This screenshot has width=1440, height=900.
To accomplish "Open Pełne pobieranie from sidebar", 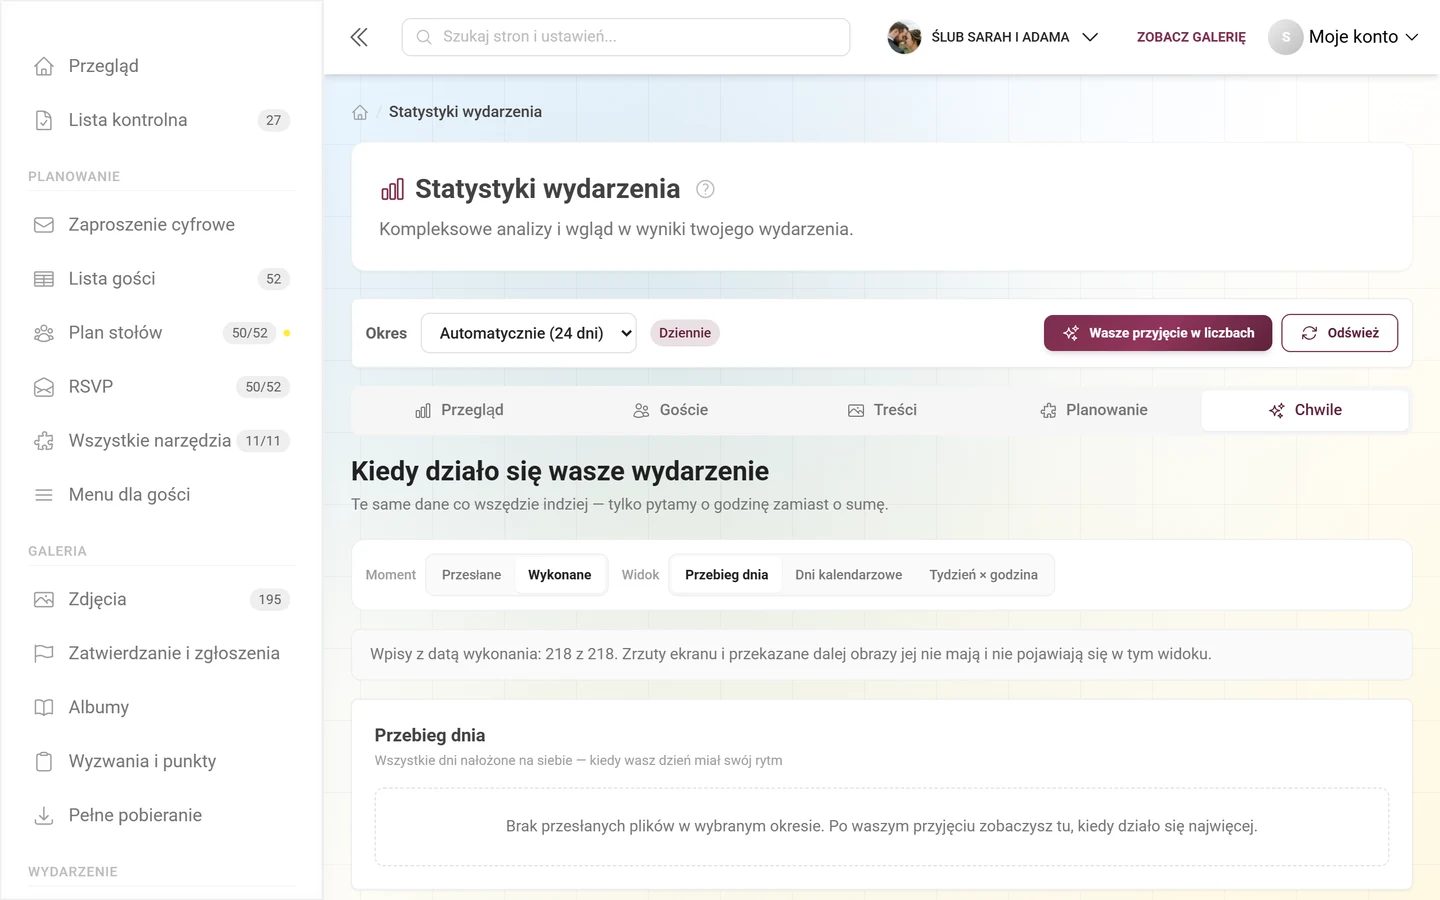I will 160,816.
